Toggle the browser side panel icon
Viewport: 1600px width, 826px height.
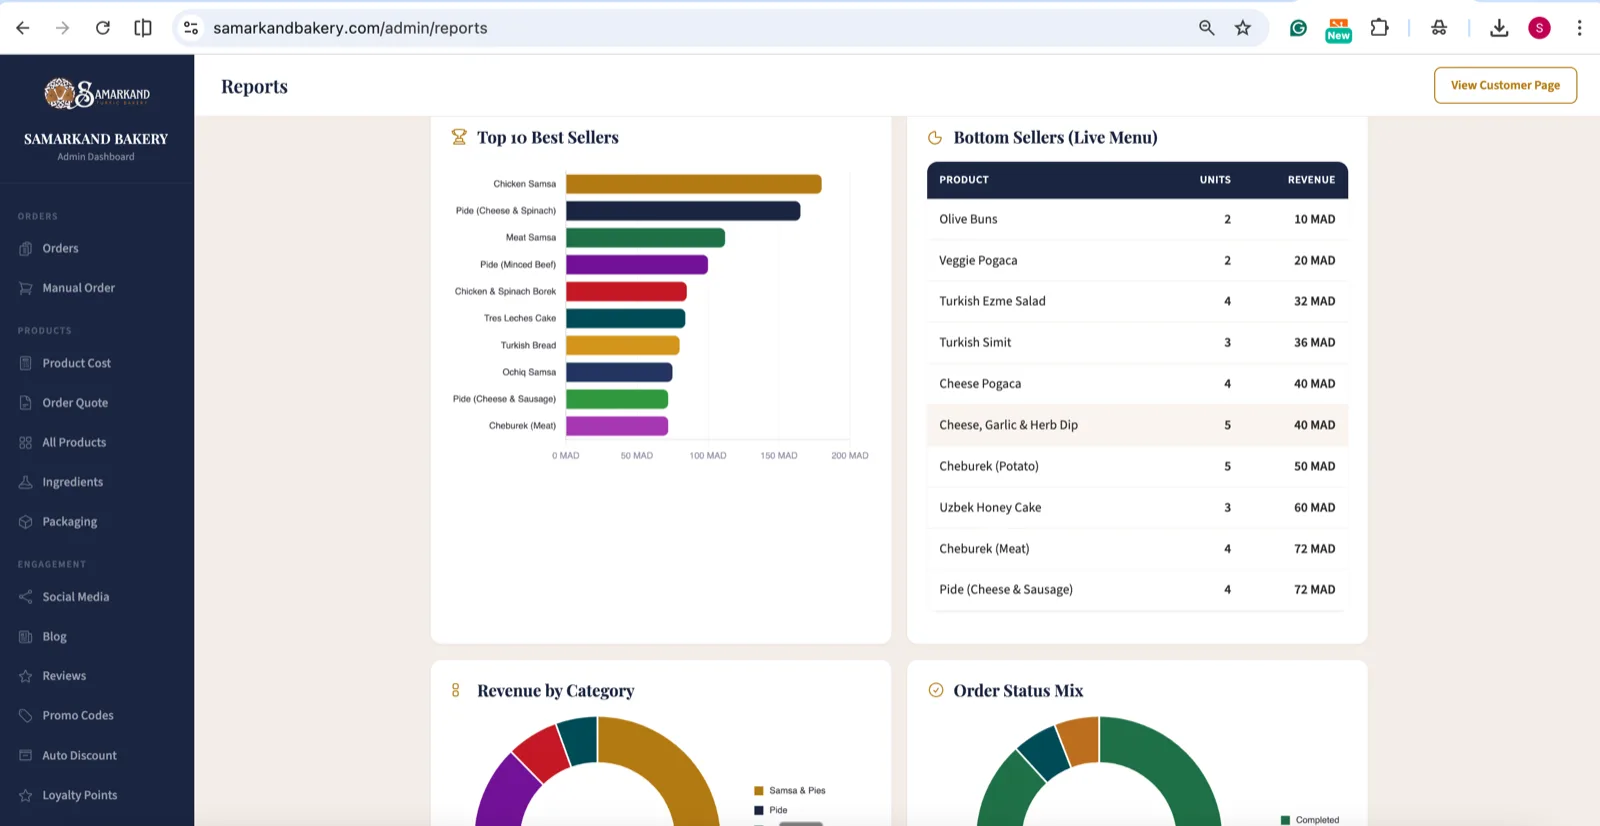(143, 28)
